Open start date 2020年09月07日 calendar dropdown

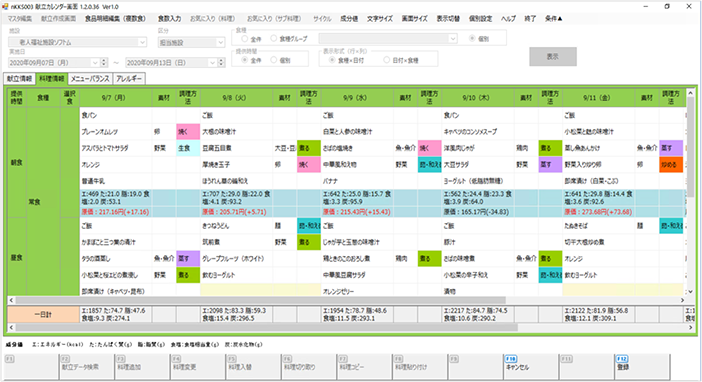95,63
